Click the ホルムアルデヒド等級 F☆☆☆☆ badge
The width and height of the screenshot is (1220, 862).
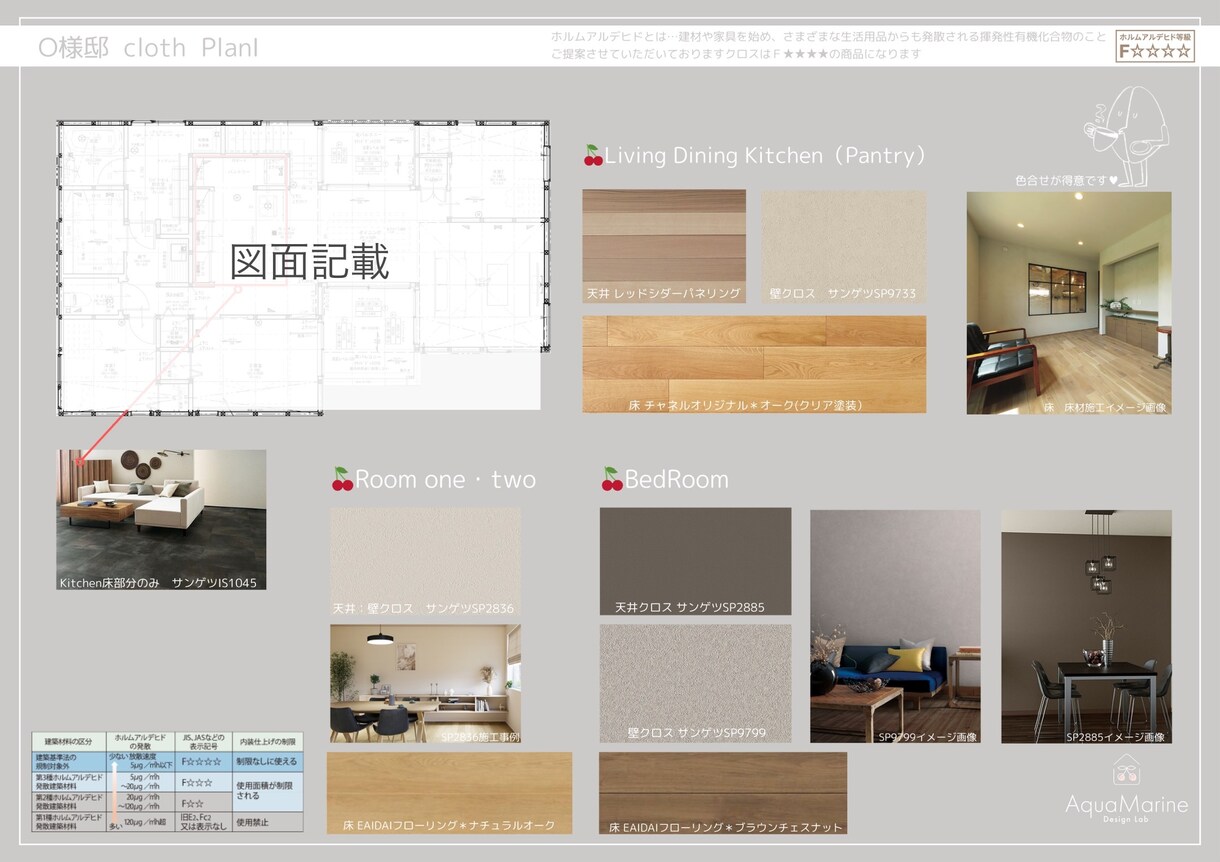pyautogui.click(x=1154, y=46)
